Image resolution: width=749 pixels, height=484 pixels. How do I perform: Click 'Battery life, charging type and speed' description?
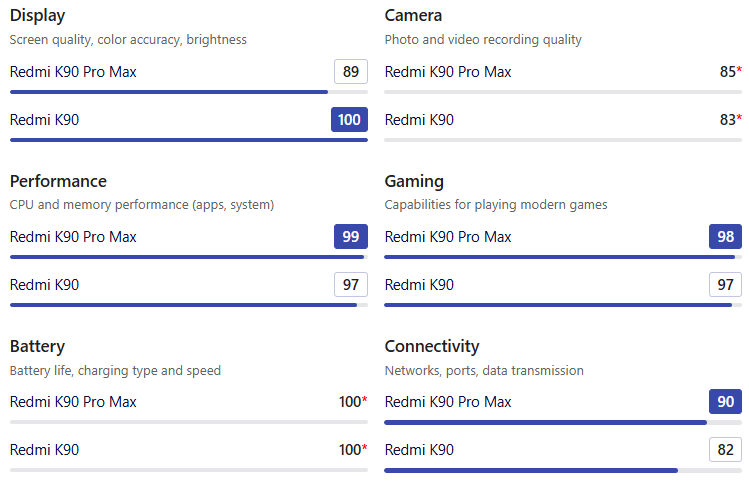coord(115,371)
